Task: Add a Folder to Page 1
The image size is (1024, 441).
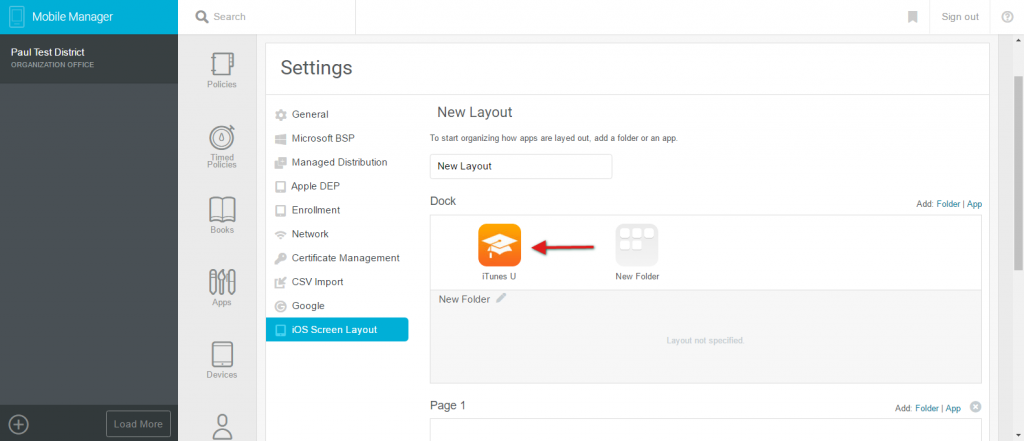Action: pos(927,408)
